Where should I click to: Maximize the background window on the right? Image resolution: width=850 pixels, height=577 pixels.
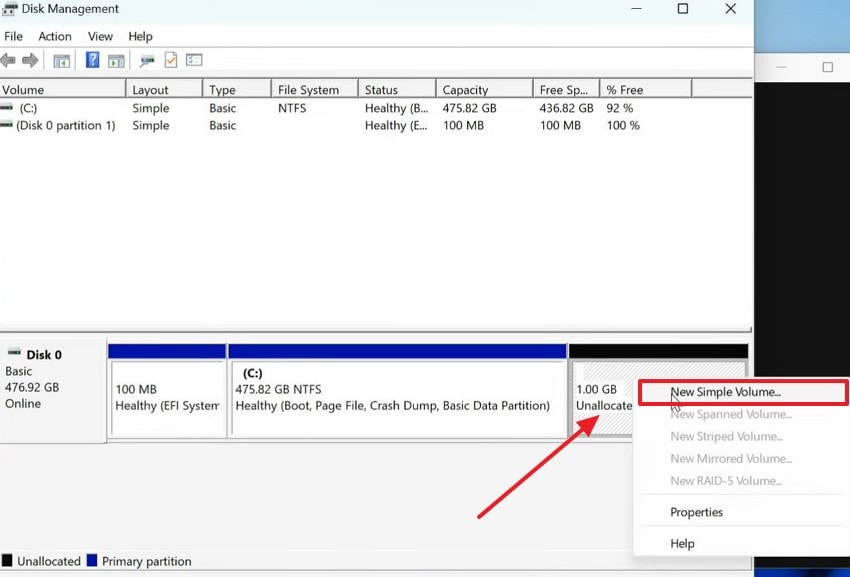click(x=827, y=67)
